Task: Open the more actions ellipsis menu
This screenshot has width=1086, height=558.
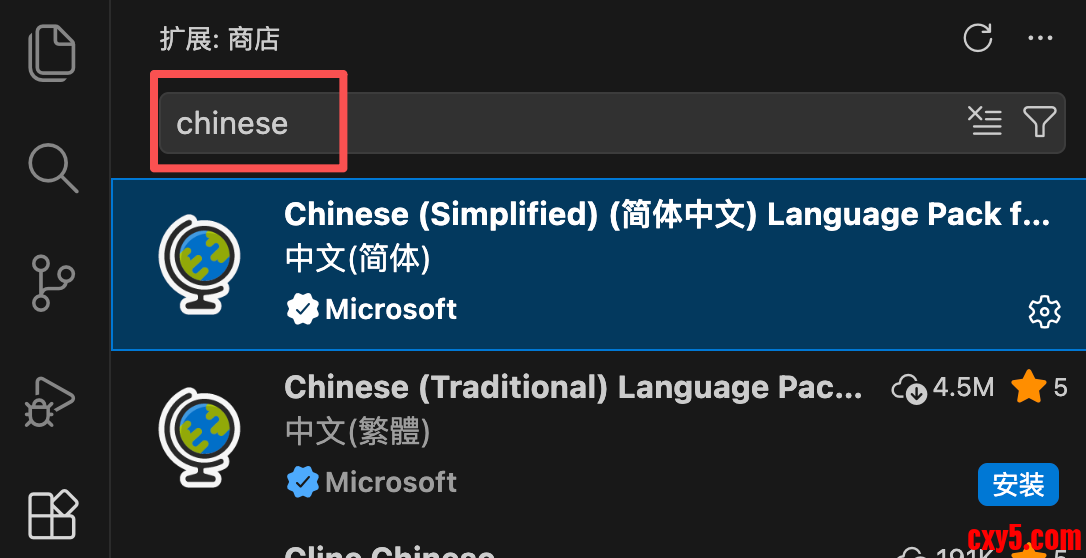Action: (x=1040, y=38)
